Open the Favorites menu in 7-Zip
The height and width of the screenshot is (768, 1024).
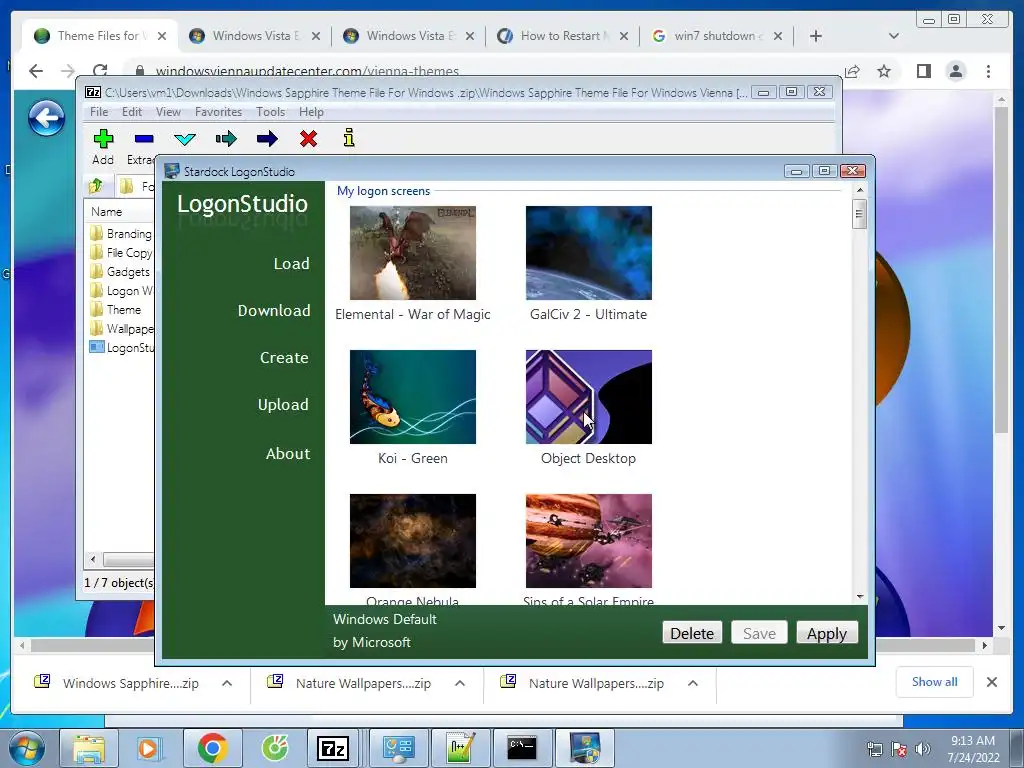[218, 112]
